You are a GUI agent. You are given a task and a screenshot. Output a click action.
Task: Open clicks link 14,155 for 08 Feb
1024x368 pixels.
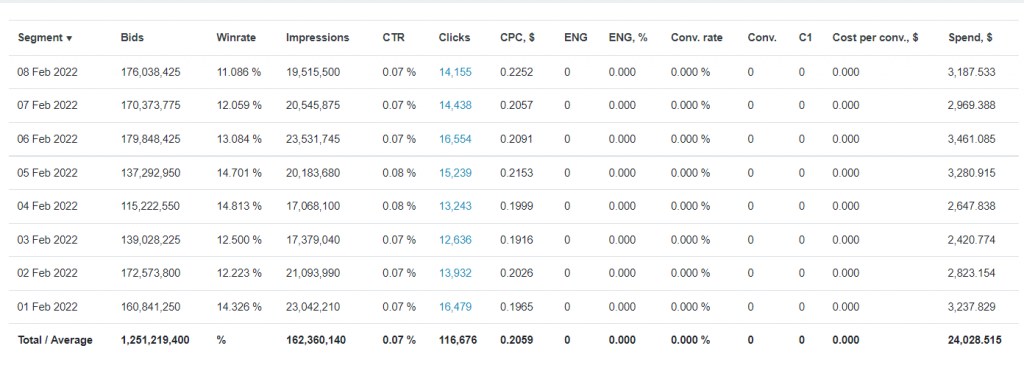click(x=455, y=72)
